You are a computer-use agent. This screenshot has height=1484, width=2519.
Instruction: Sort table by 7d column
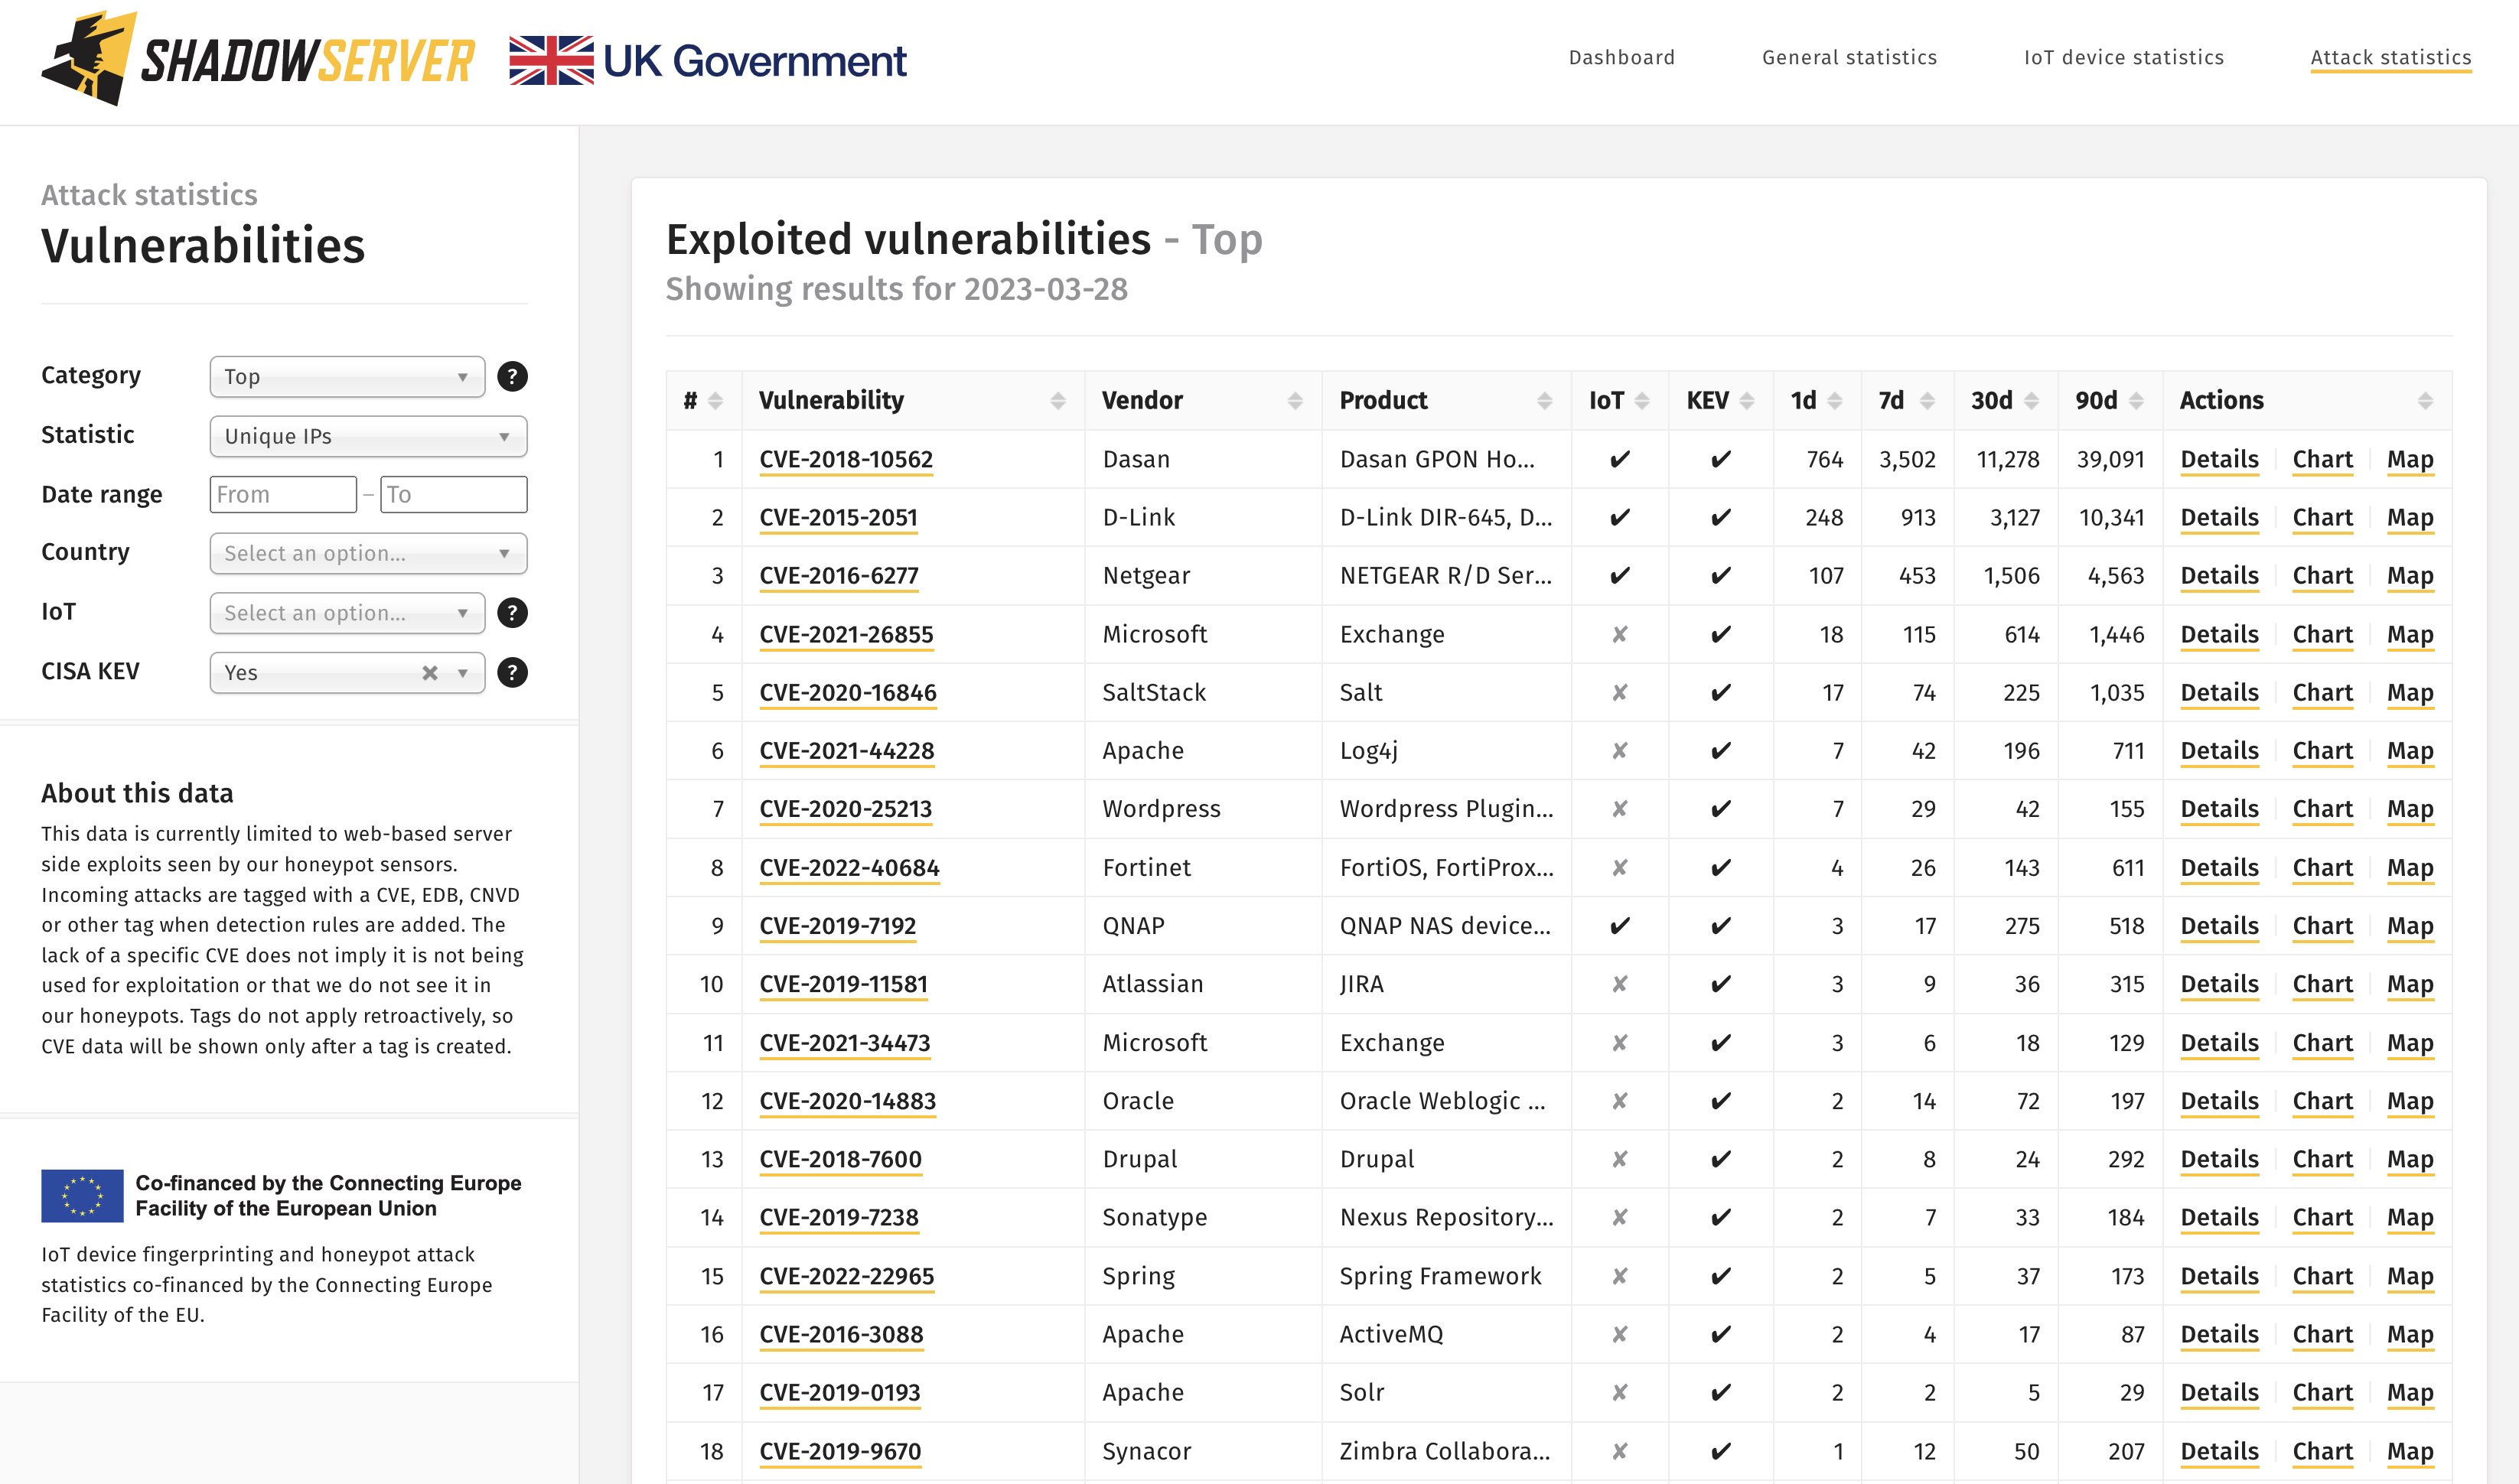click(1927, 400)
